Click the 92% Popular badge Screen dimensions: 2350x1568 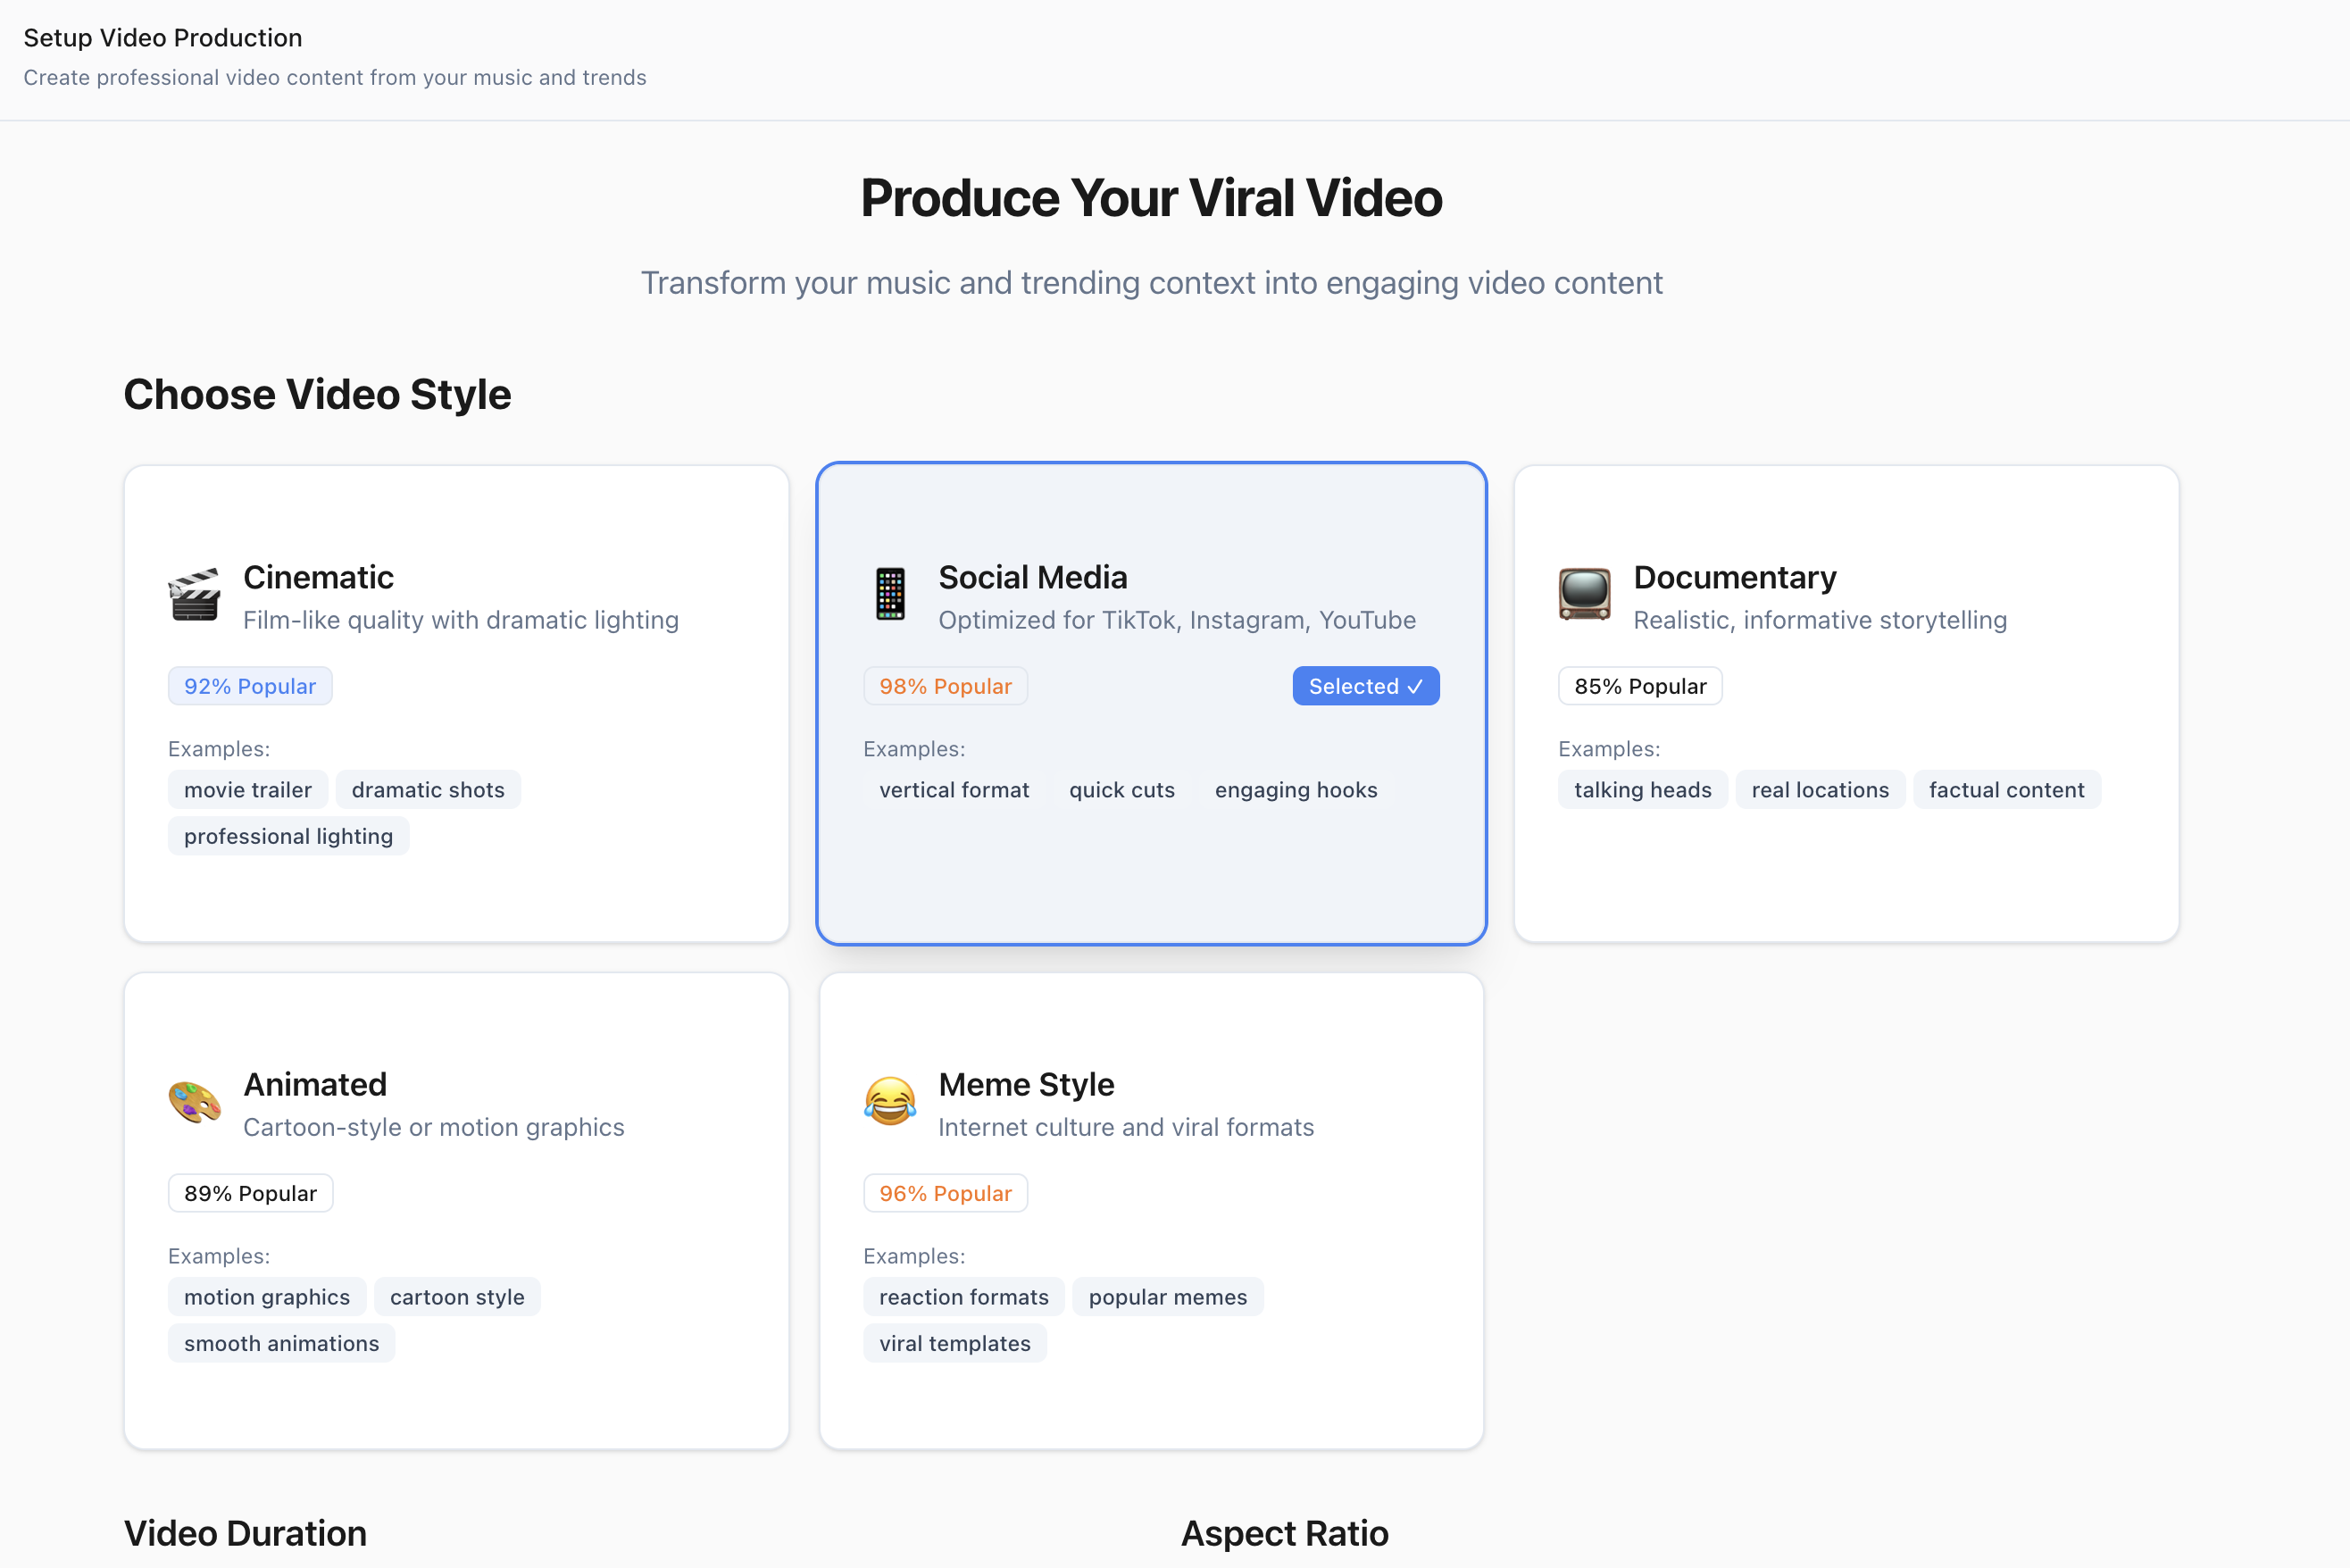click(x=250, y=686)
